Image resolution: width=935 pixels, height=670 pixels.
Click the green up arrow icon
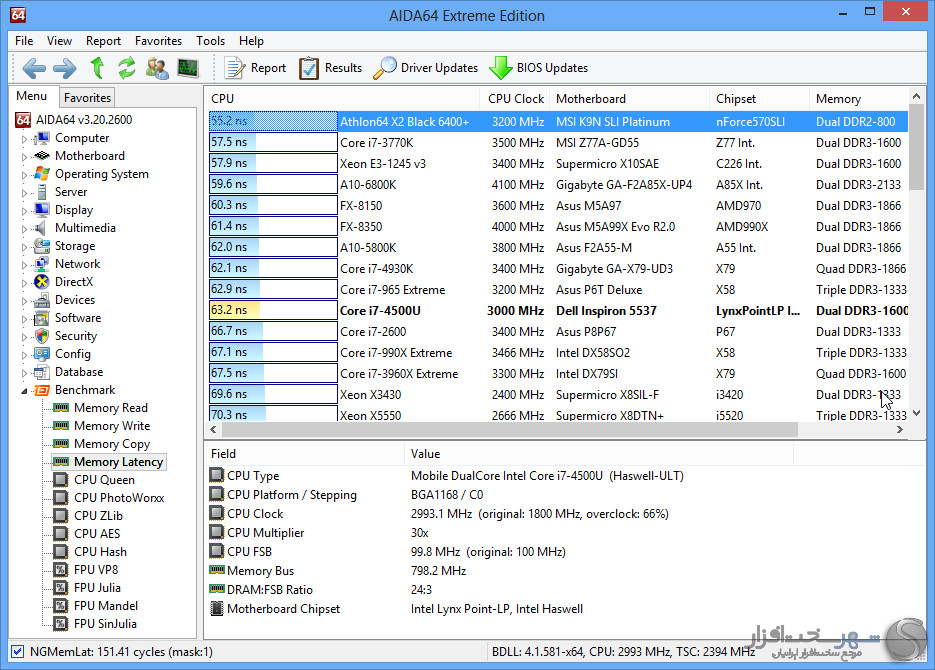click(x=97, y=68)
